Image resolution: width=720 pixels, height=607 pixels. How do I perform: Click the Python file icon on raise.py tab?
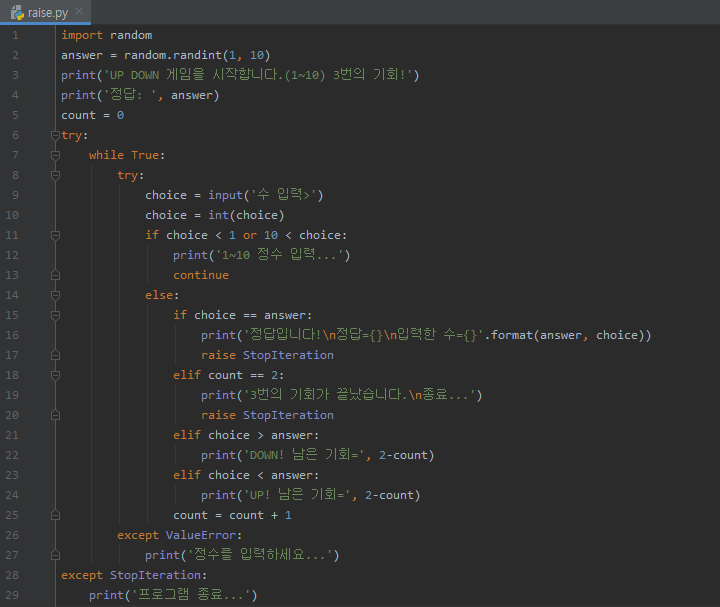17,12
